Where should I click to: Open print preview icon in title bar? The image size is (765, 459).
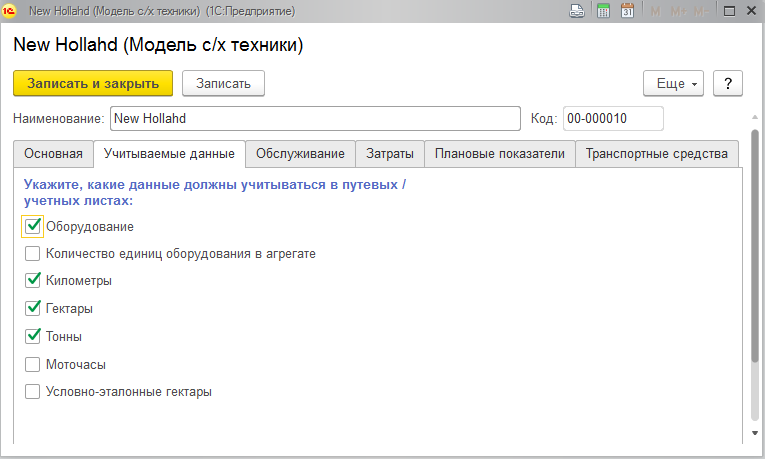coord(577,11)
